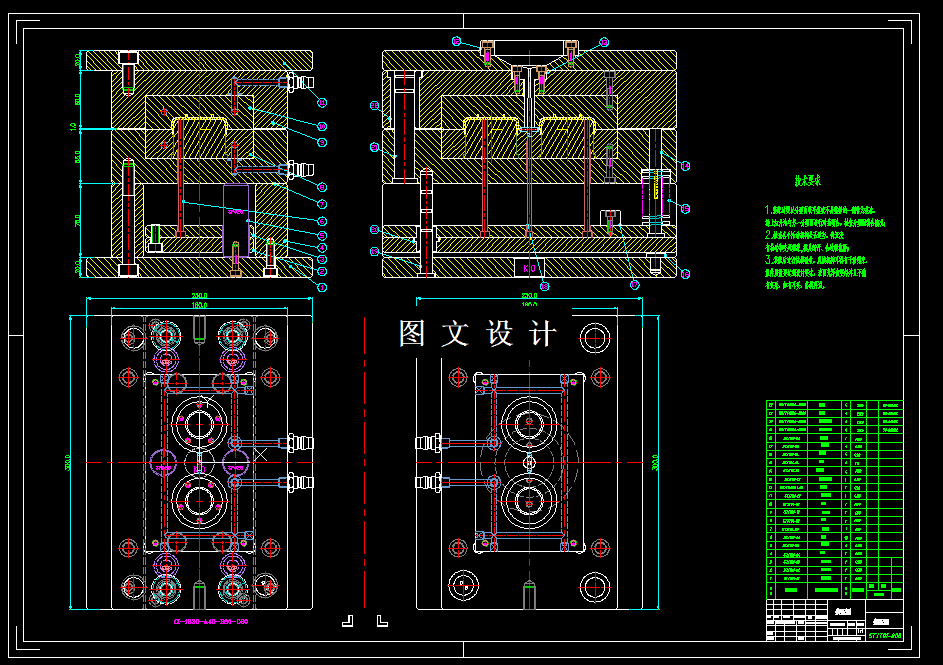Pick the 300.0 vertical dimension beside right plan view
Image resolution: width=943 pixels, height=665 pixels.
pos(655,462)
